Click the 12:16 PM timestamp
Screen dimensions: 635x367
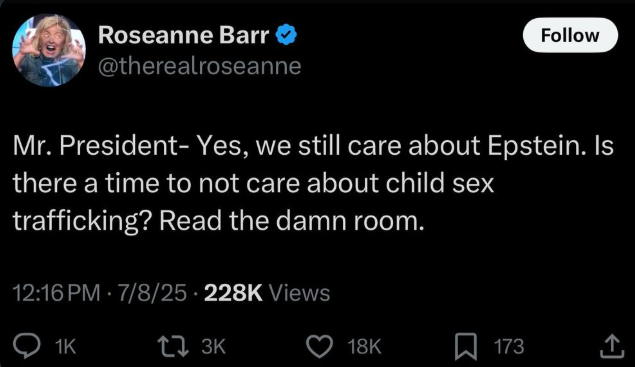(x=56, y=292)
